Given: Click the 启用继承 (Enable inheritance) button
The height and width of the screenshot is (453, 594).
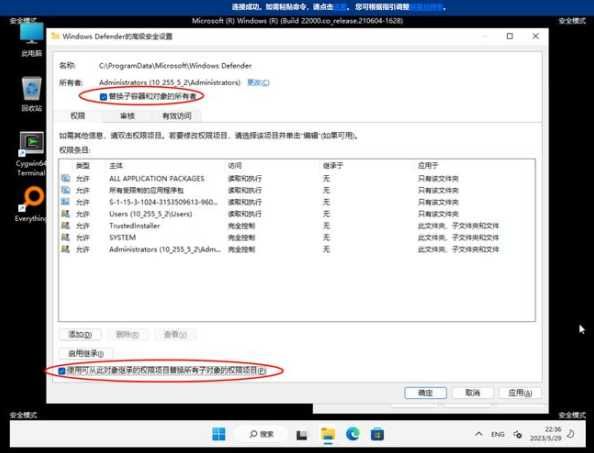Looking at the screenshot, I should pos(86,353).
